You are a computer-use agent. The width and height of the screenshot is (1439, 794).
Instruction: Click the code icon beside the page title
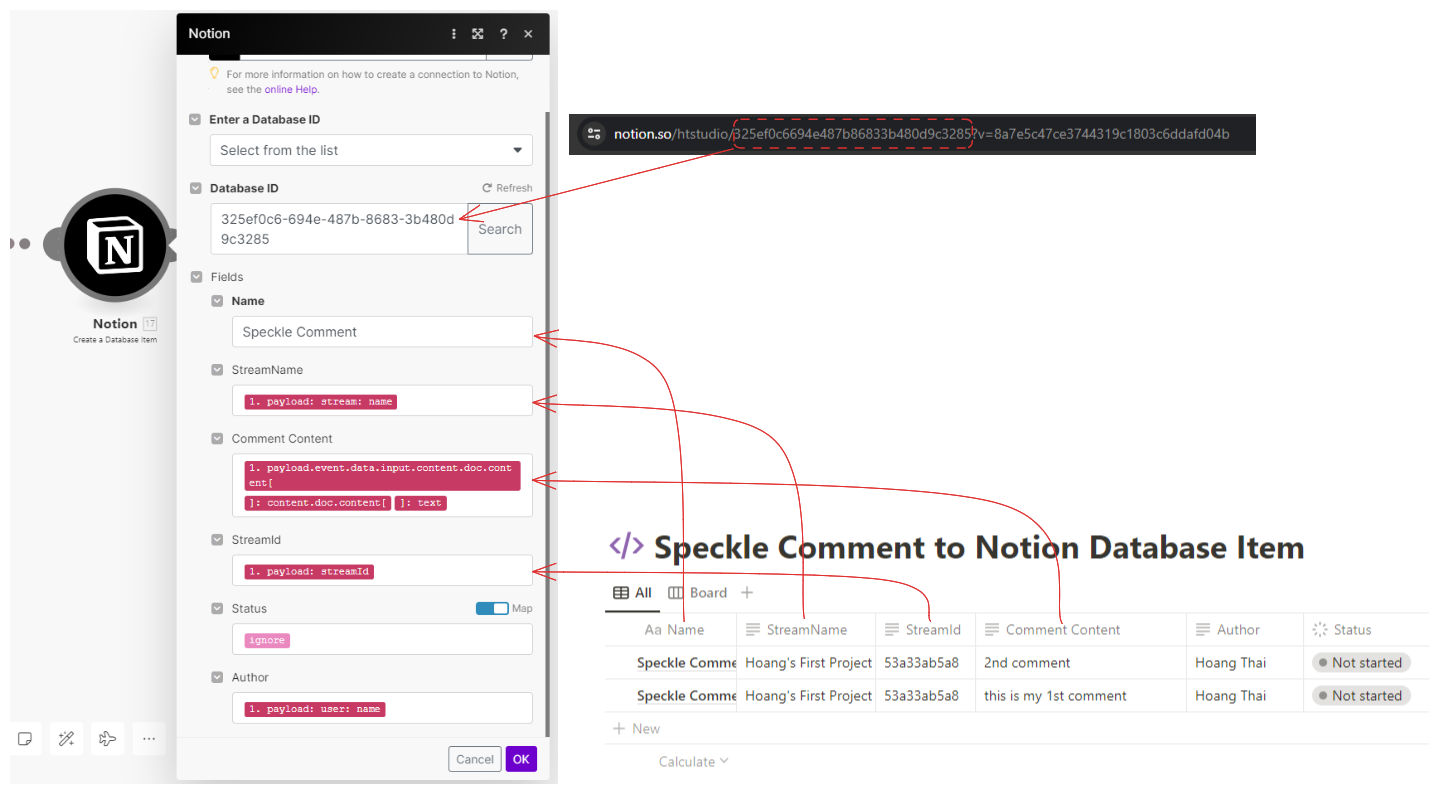(626, 546)
